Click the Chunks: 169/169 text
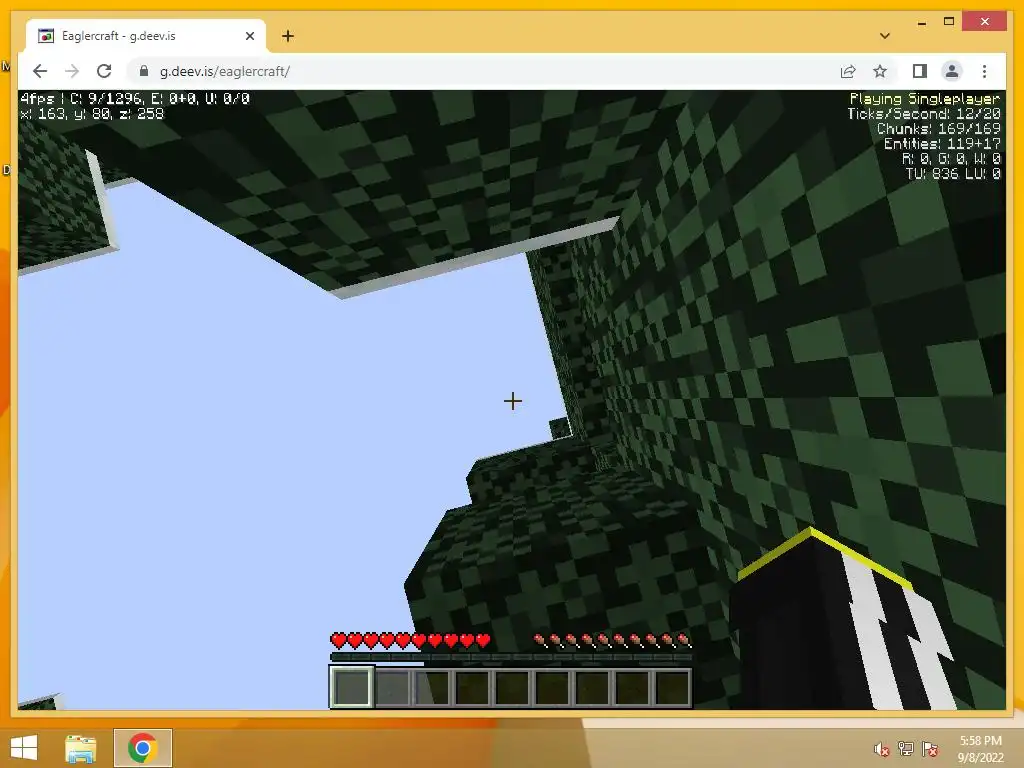The width and height of the screenshot is (1024, 768). (938, 129)
